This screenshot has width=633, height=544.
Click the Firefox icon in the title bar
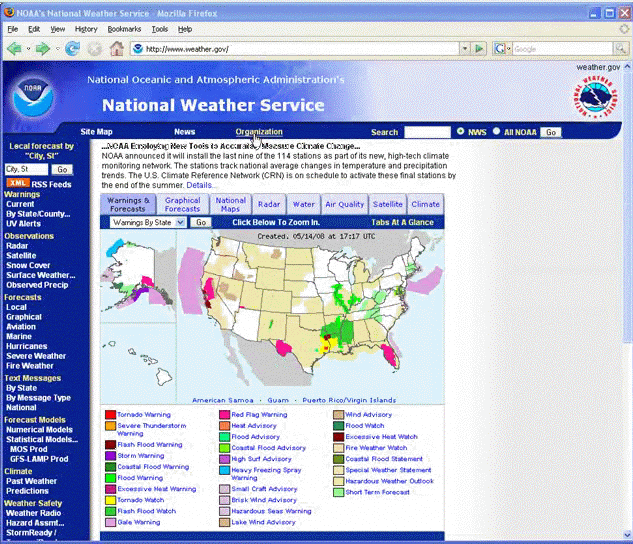9,13
